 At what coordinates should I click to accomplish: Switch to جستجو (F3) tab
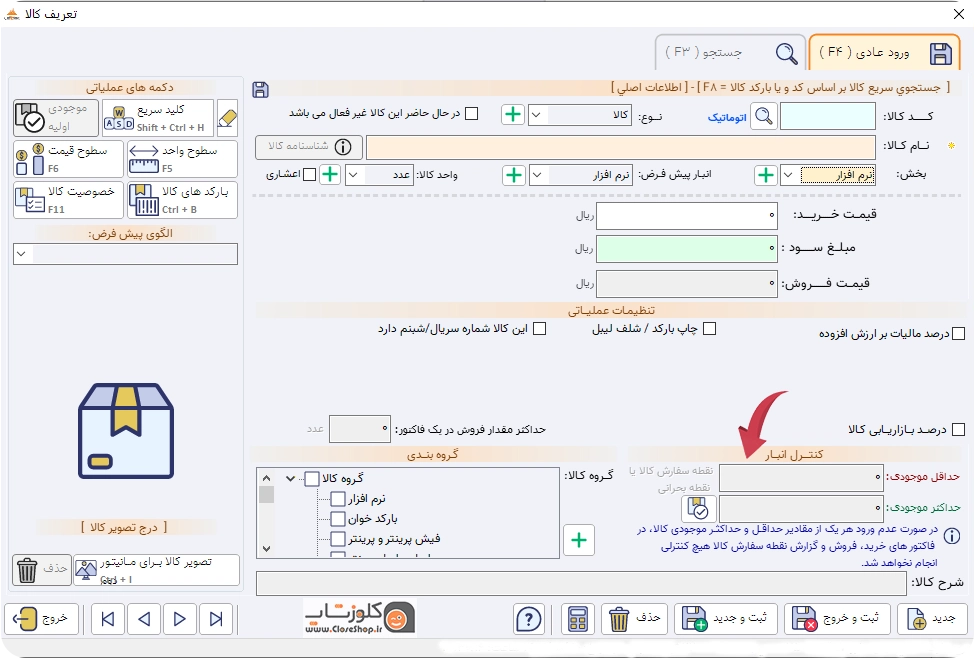(730, 52)
